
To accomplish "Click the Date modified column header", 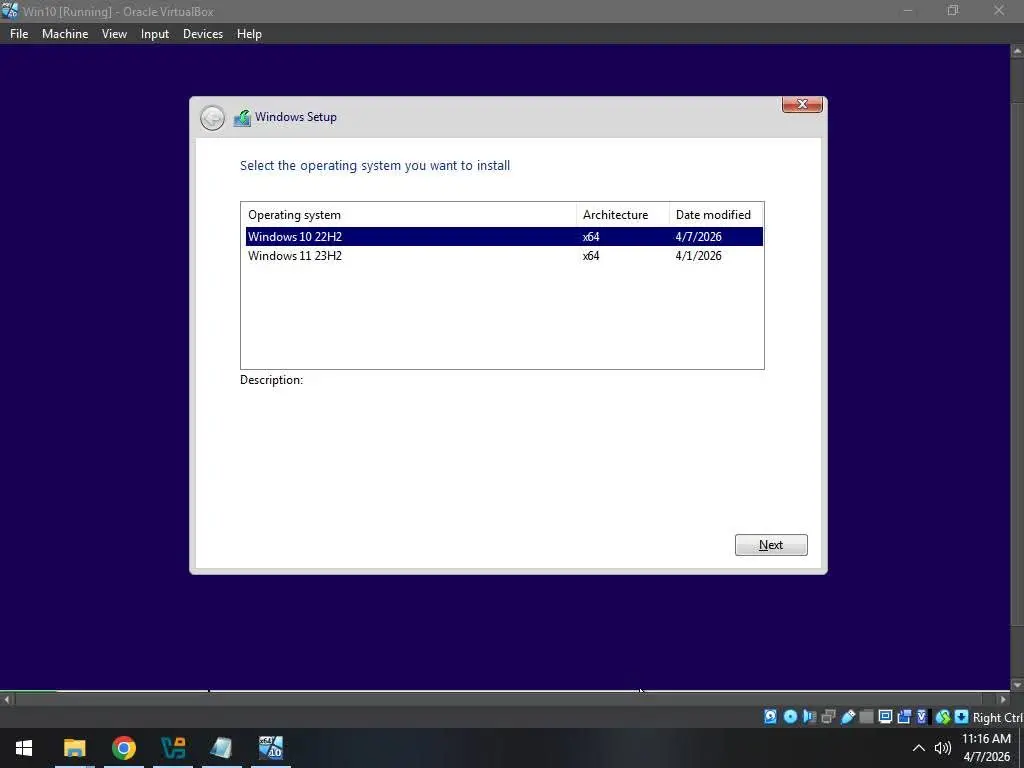I will click(x=716, y=215).
